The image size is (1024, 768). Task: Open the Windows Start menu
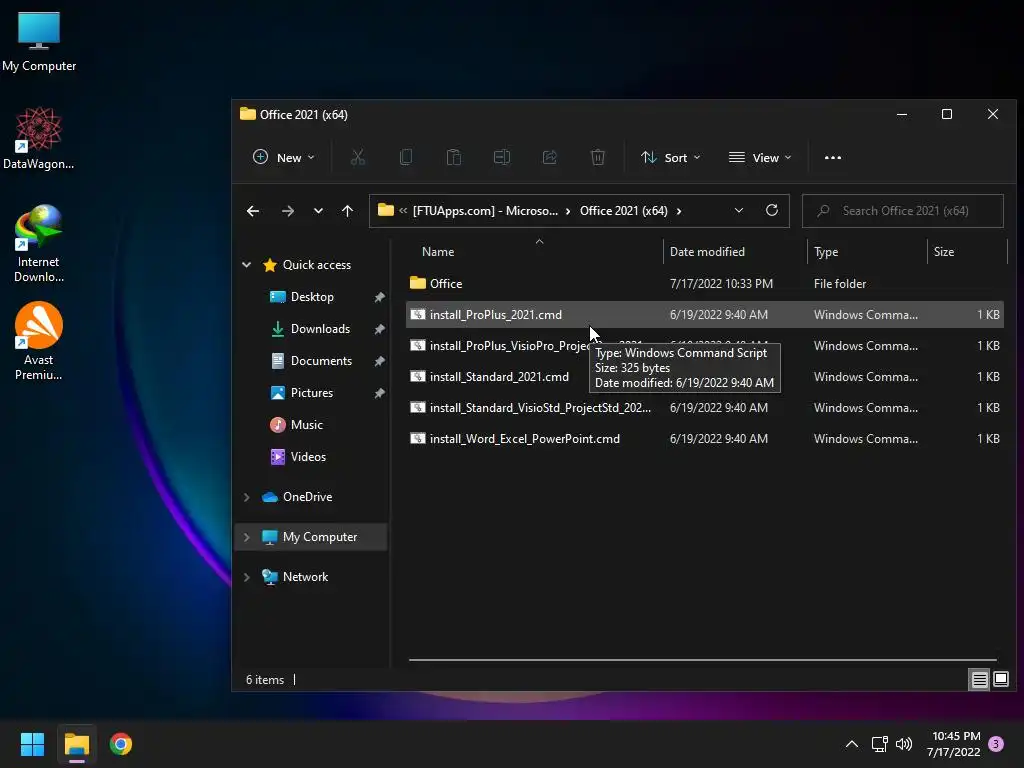32,744
